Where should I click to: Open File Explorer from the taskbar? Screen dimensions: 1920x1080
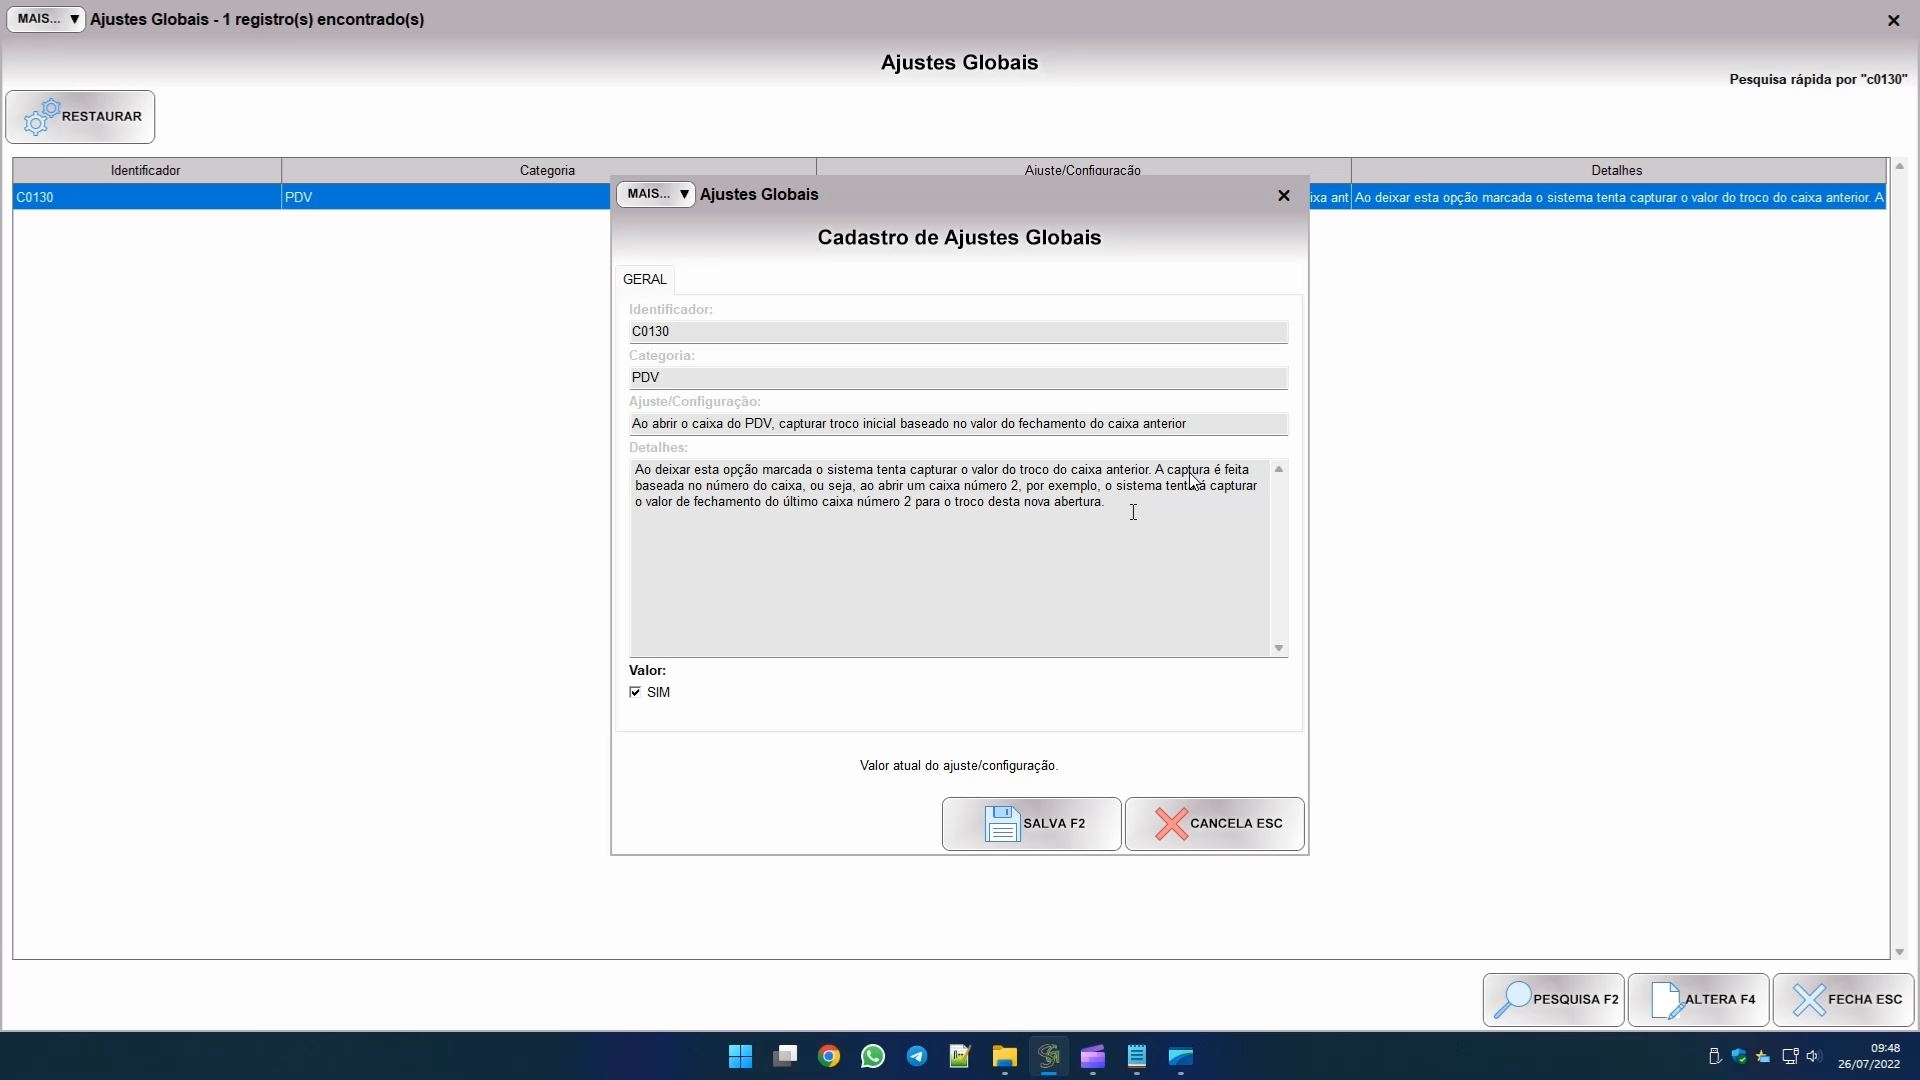(x=1004, y=1057)
